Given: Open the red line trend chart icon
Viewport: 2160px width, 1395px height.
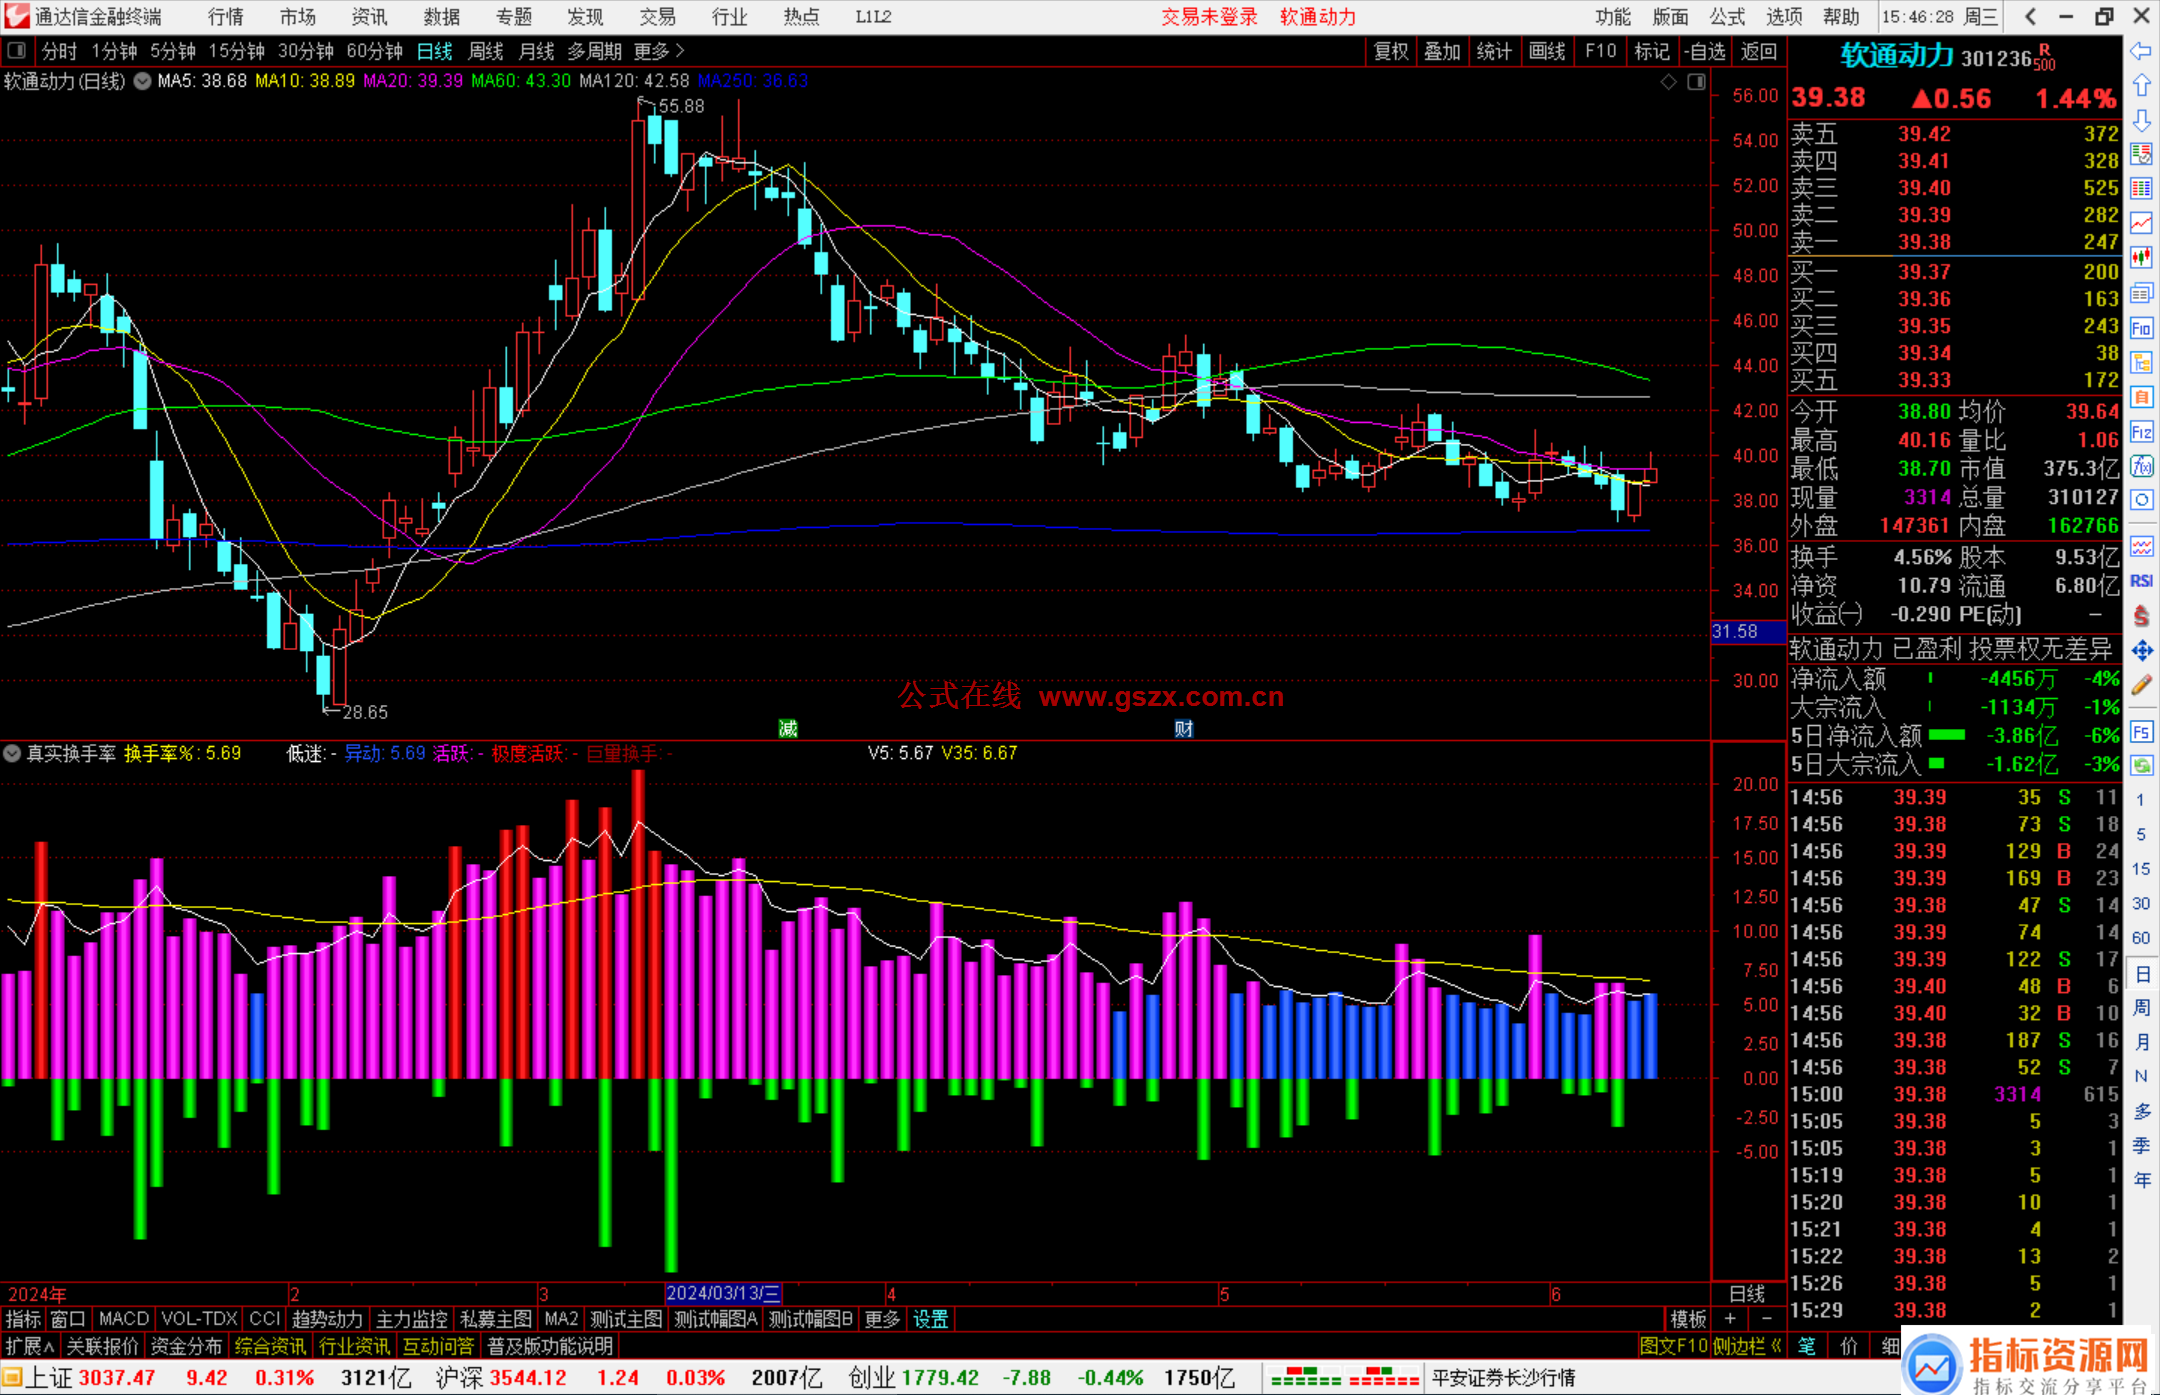Looking at the screenshot, I should (x=2141, y=223).
